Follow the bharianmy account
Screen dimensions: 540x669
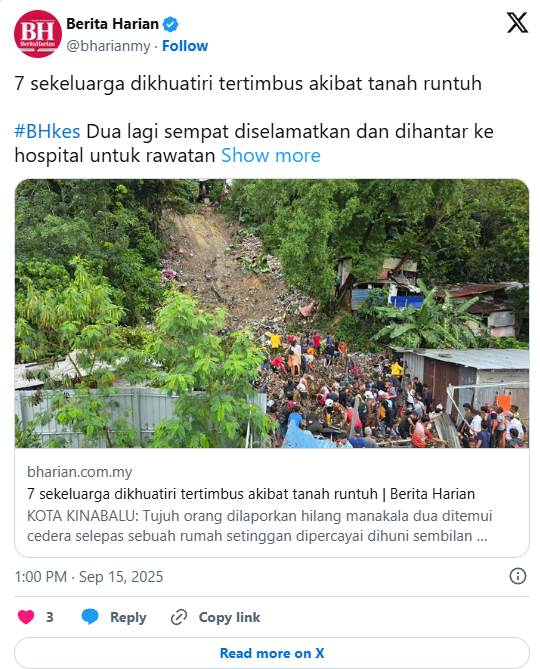coord(185,46)
